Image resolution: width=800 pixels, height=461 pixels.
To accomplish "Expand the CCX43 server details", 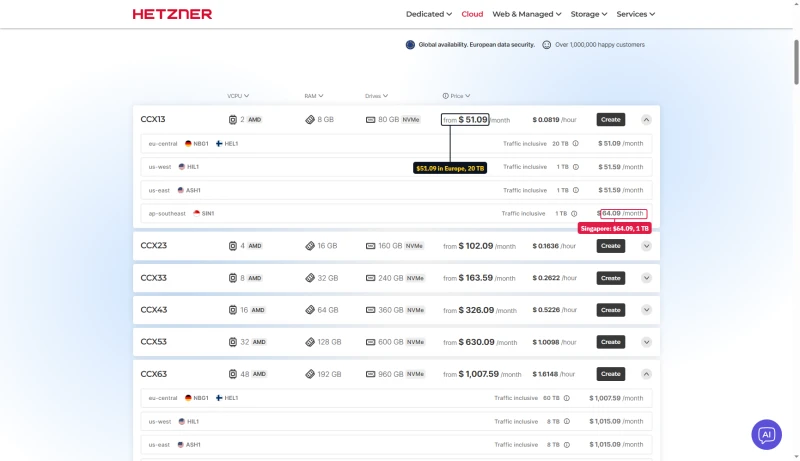I will coord(646,310).
